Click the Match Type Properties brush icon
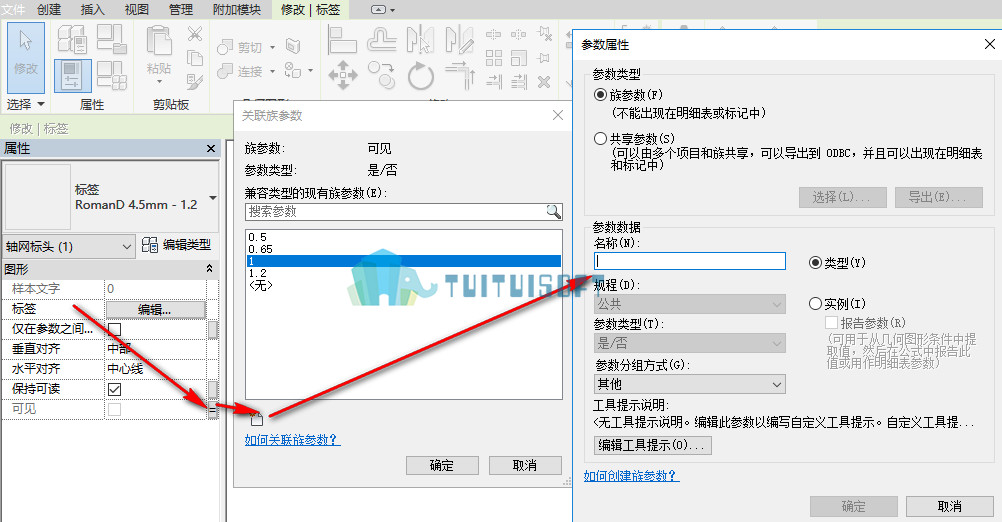 pos(195,82)
